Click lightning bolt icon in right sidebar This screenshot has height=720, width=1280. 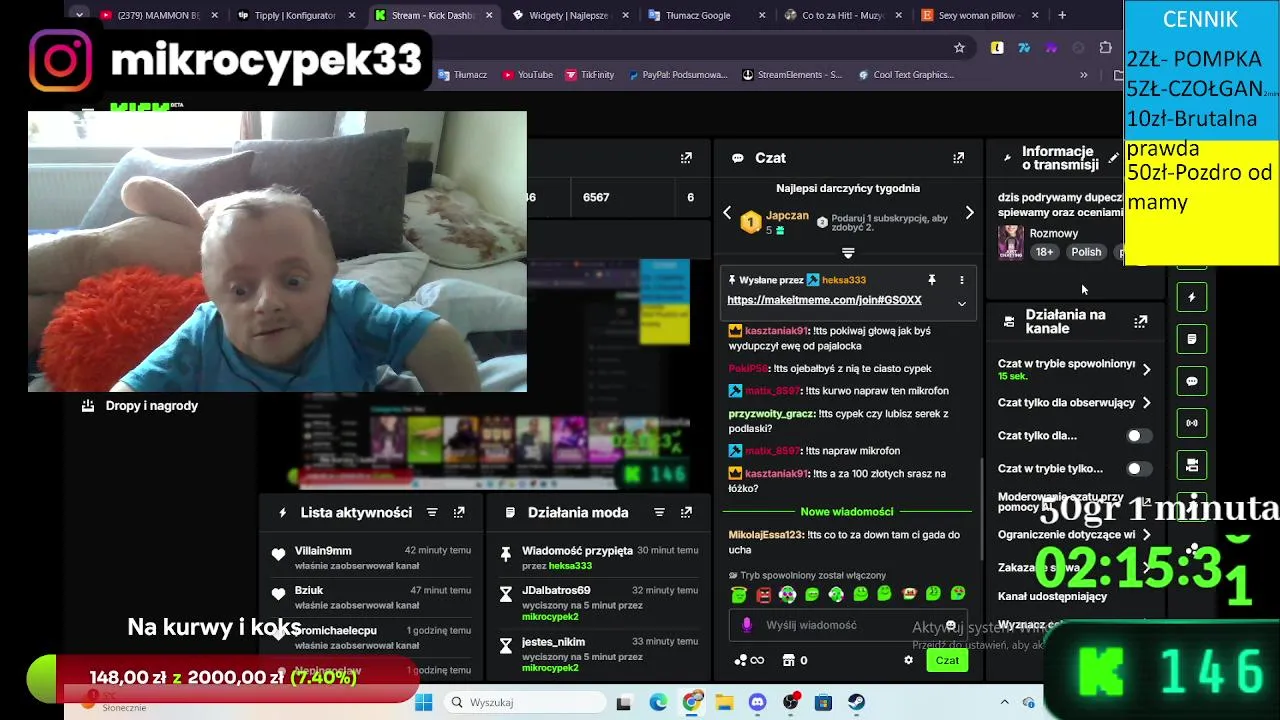point(1191,297)
